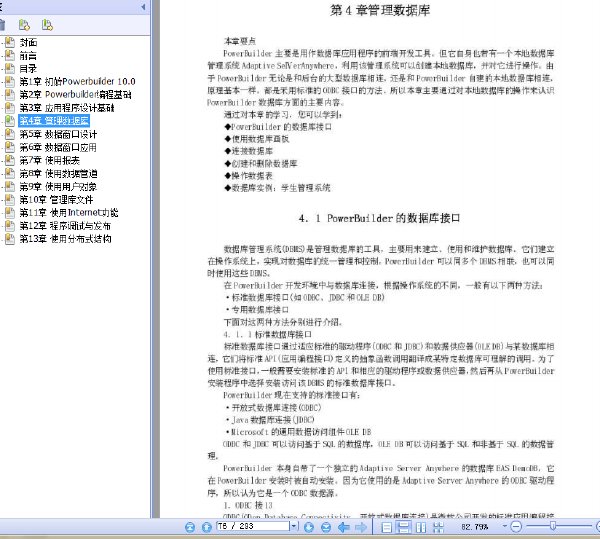Click subsection 4. 1. 1 标准数据库接口
600x539 pixels.
pos(268,335)
